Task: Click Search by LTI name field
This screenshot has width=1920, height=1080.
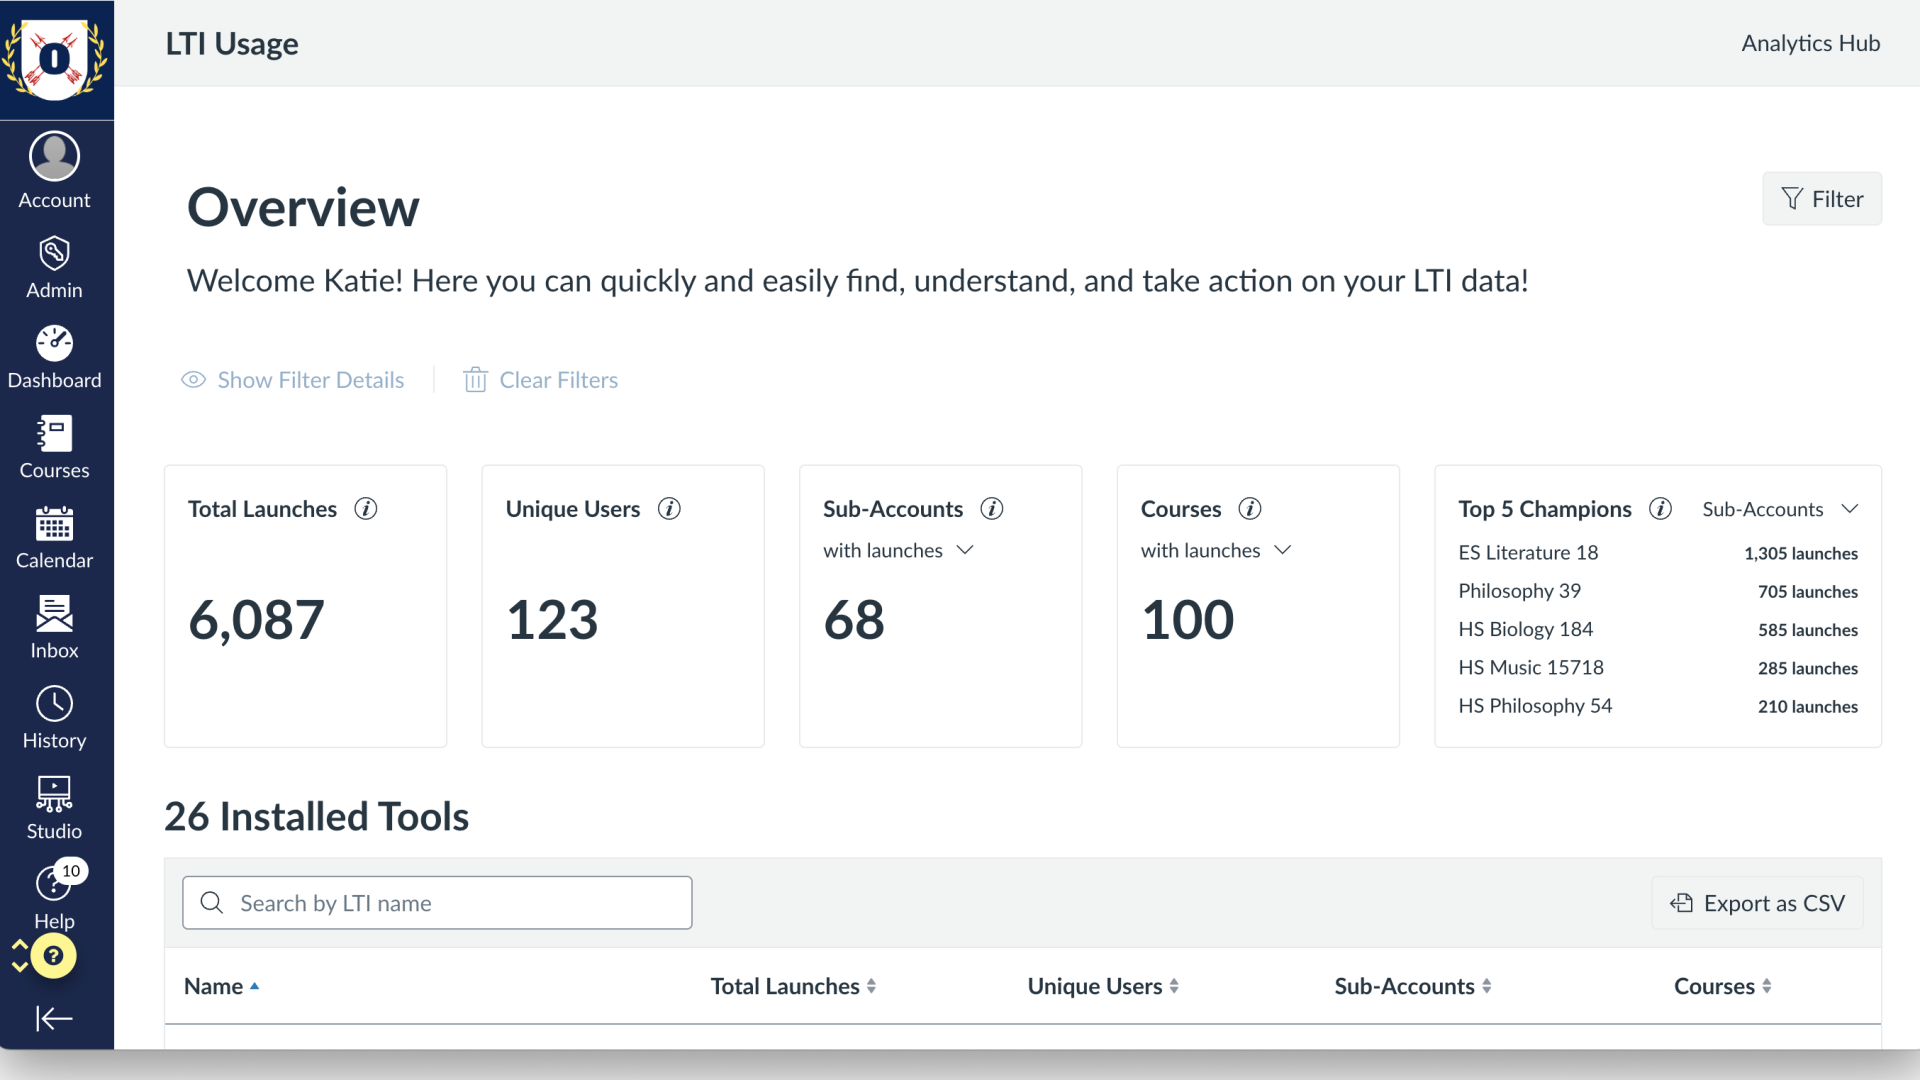Action: [436, 903]
